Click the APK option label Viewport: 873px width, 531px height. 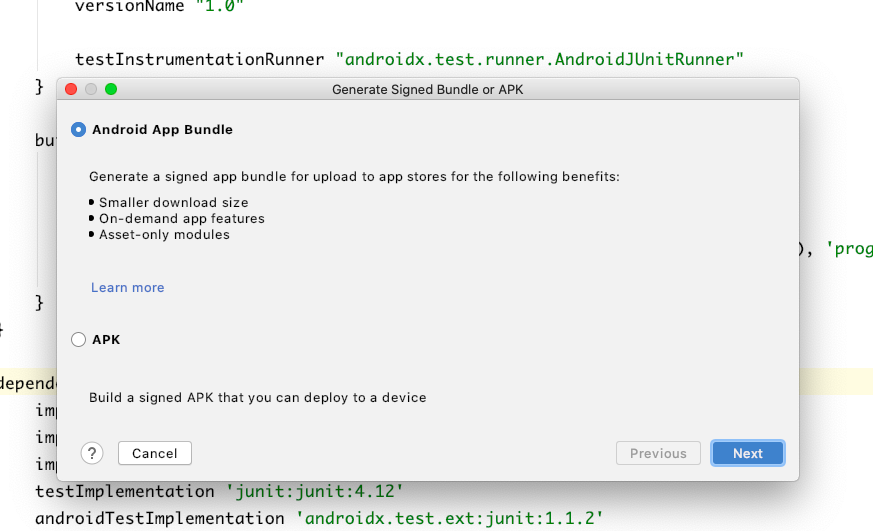click(x=106, y=340)
